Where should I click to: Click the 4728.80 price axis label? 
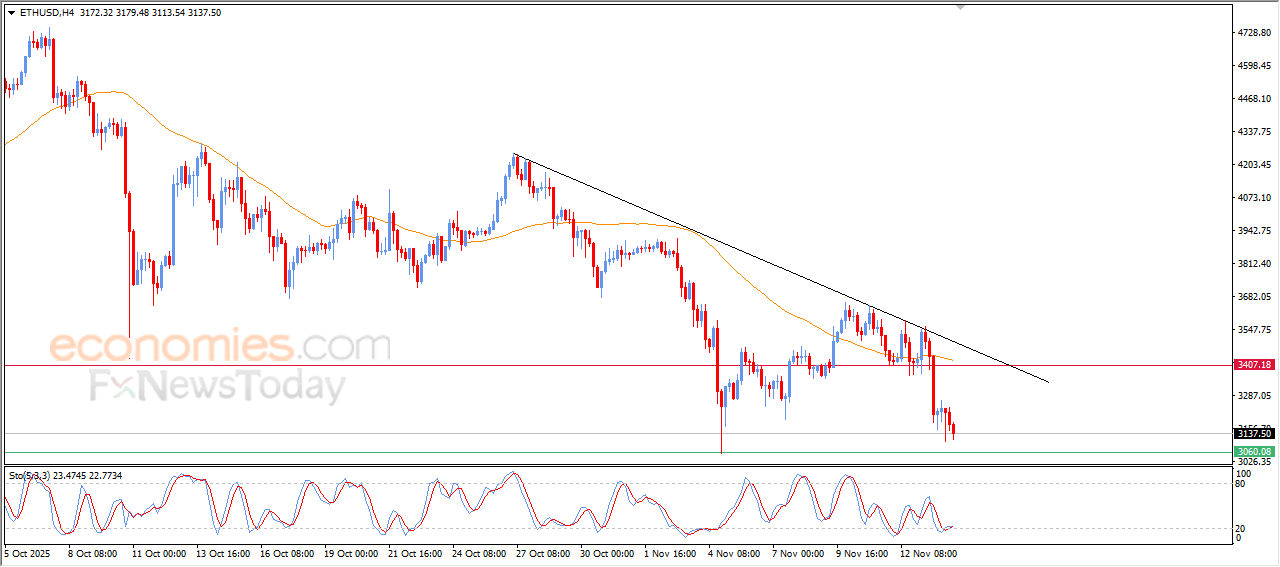coord(1254,33)
